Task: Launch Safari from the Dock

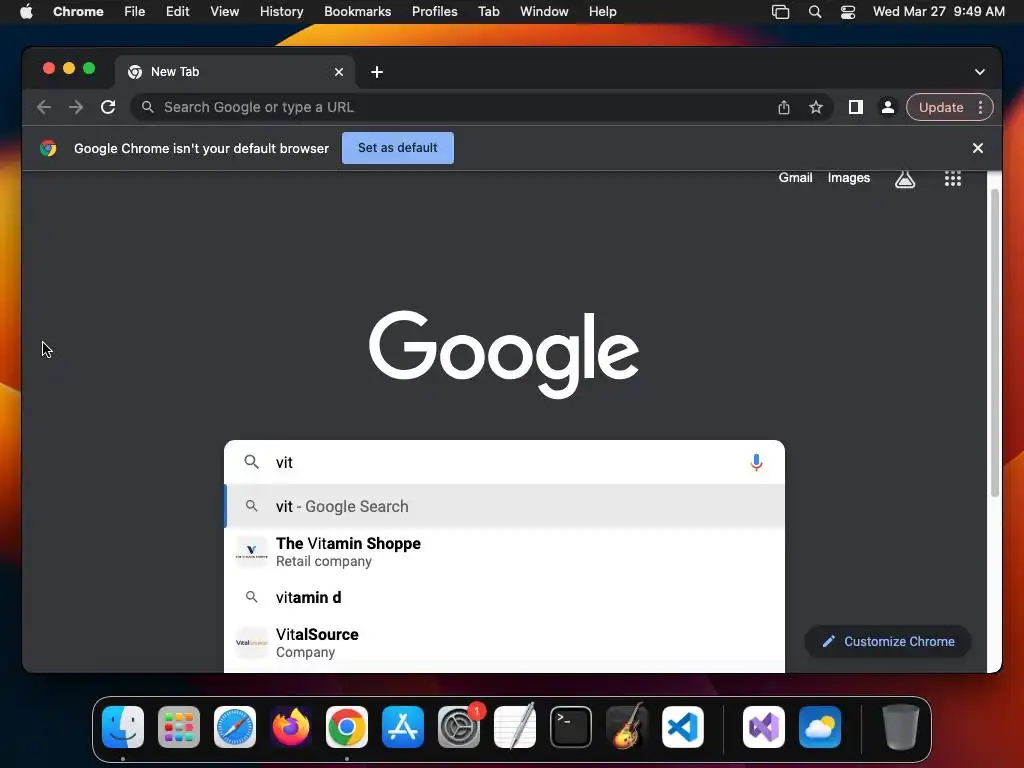Action: pos(235,727)
